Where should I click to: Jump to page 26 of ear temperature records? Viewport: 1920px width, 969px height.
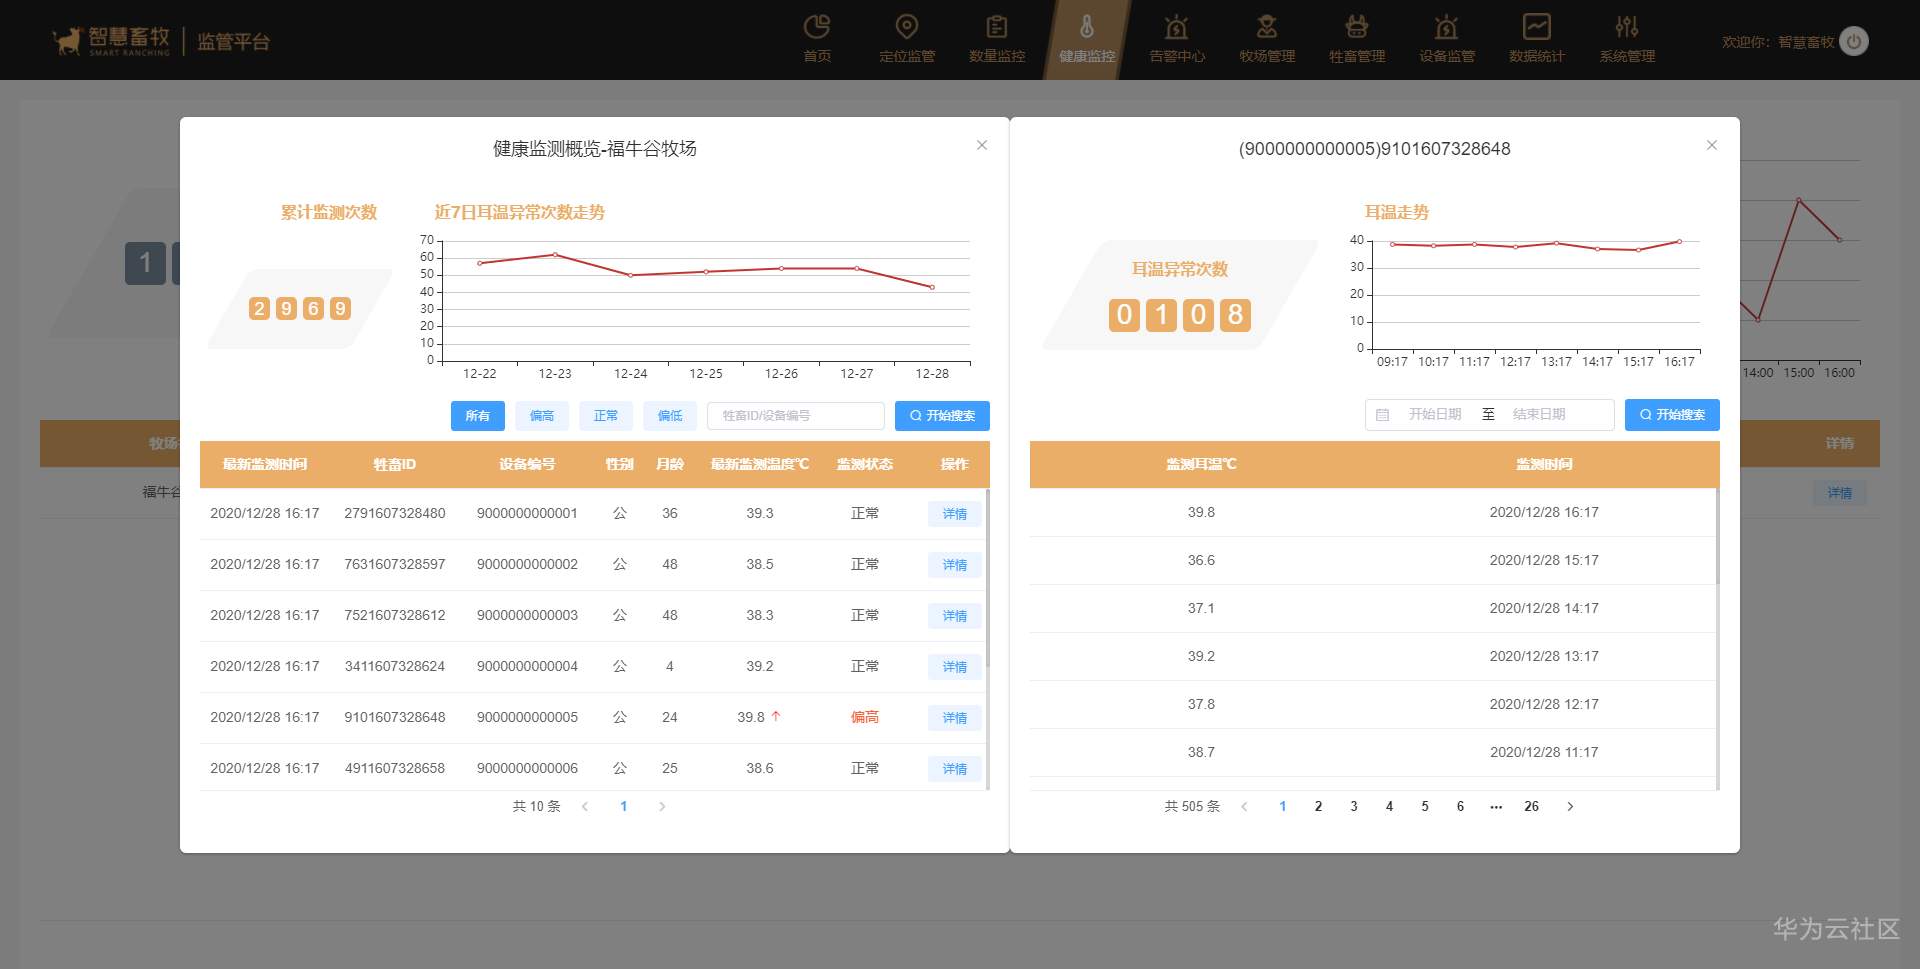click(x=1531, y=806)
